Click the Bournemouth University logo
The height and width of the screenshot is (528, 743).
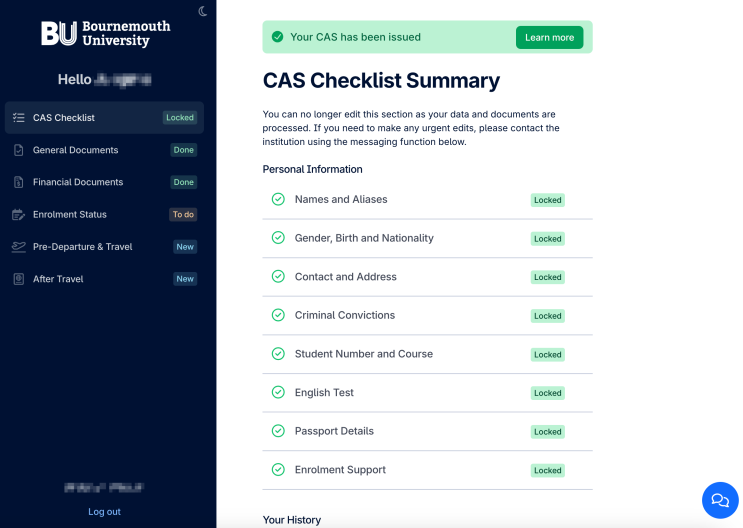tap(105, 34)
